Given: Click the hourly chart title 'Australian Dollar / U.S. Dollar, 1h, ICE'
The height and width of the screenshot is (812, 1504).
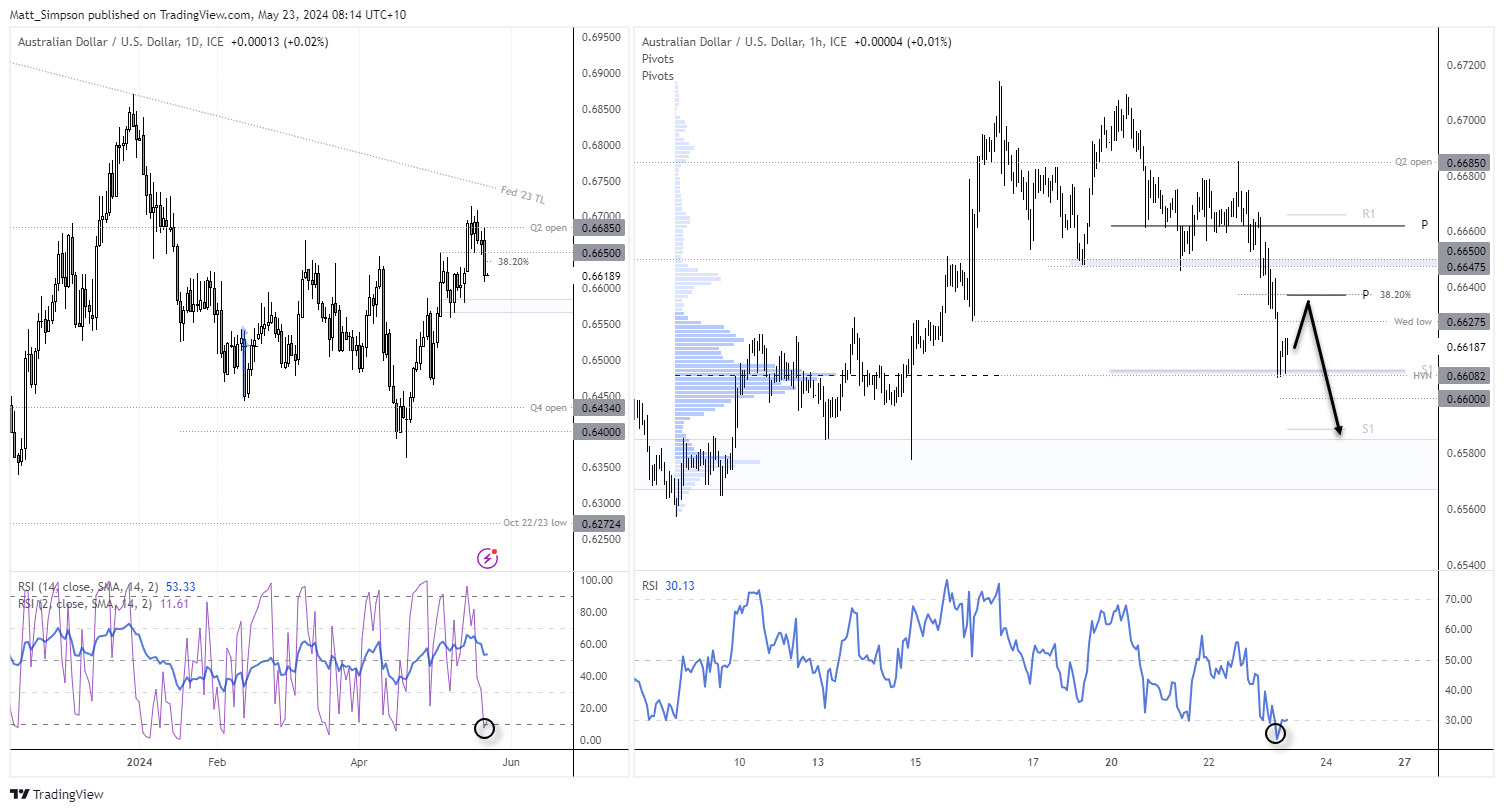Looking at the screenshot, I should tap(745, 42).
